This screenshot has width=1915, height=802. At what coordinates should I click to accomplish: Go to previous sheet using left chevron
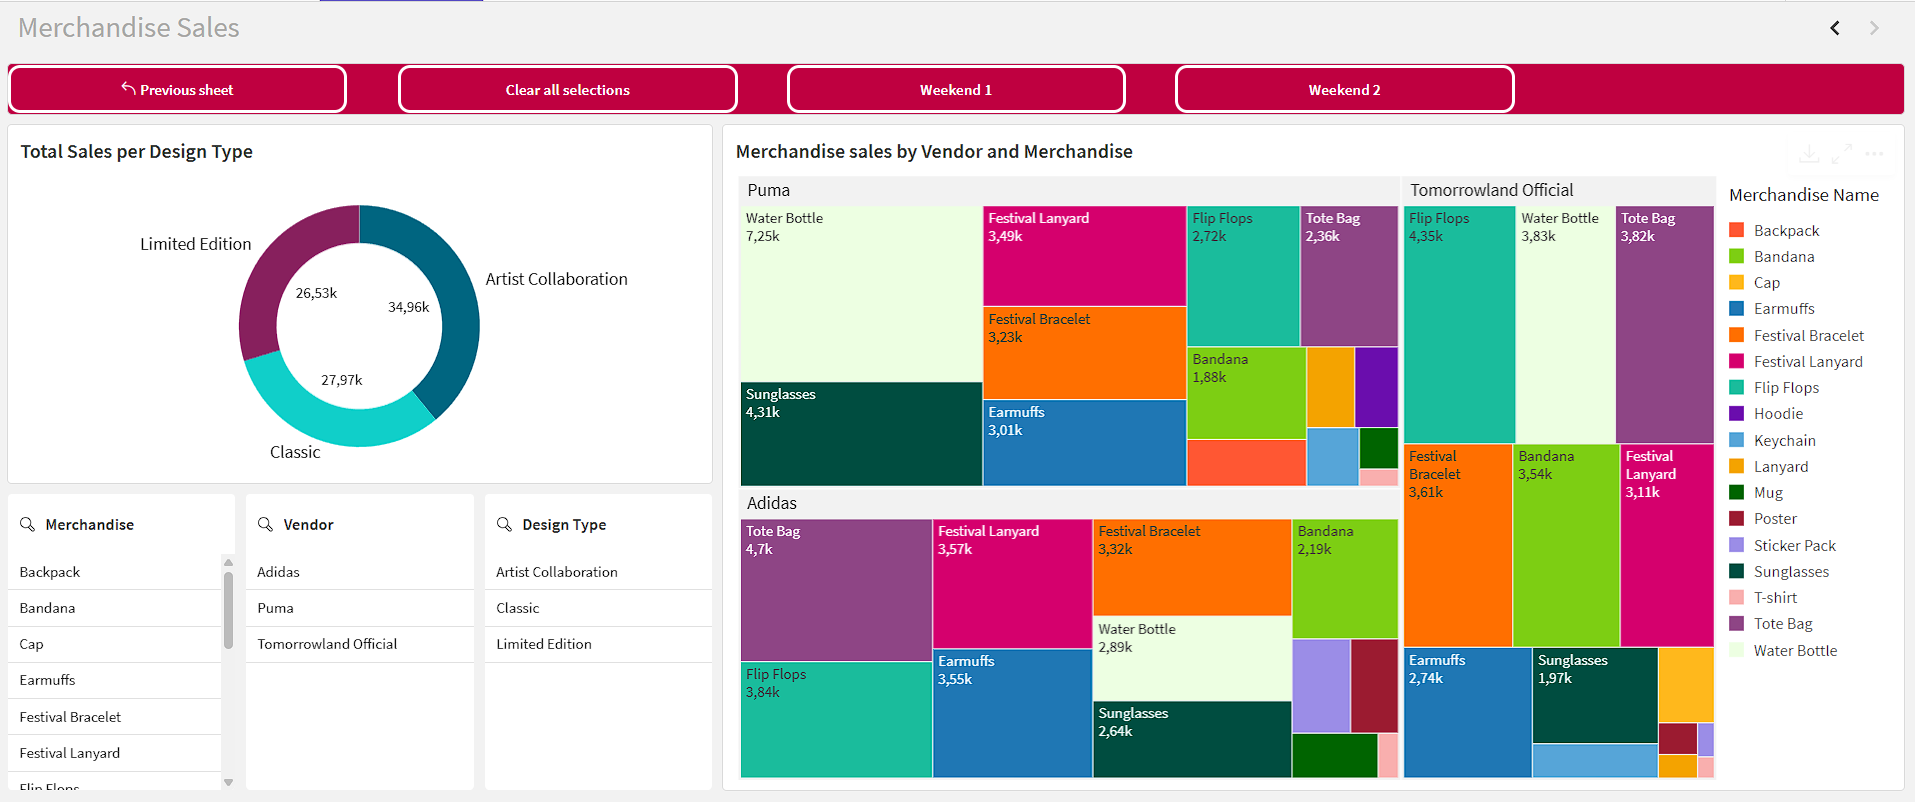(x=1835, y=28)
